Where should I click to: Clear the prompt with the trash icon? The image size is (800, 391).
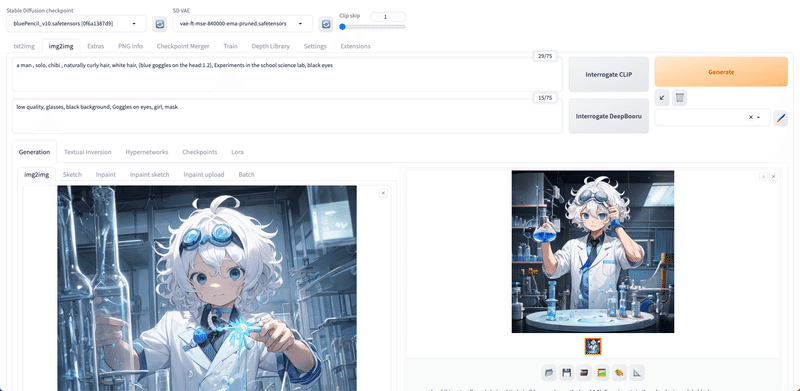point(679,97)
